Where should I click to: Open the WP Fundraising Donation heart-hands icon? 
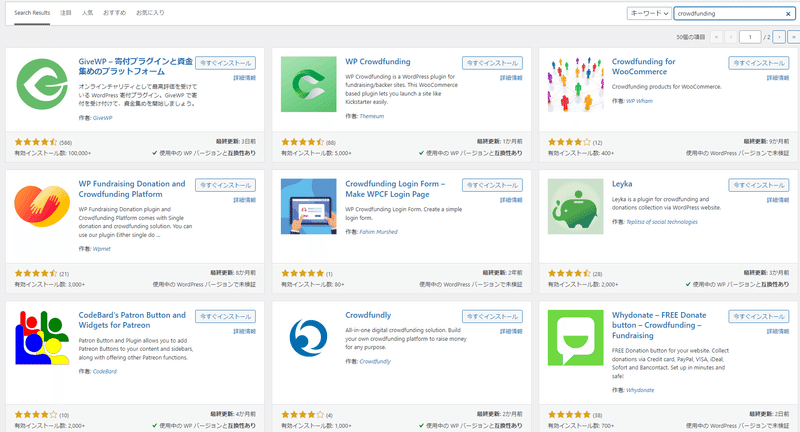pyautogui.click(x=42, y=206)
